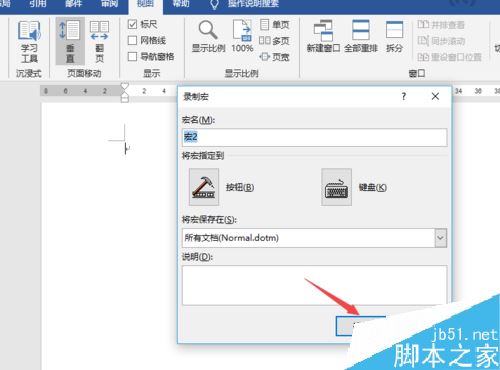Open 新建窗口 new window

[x=323, y=37]
